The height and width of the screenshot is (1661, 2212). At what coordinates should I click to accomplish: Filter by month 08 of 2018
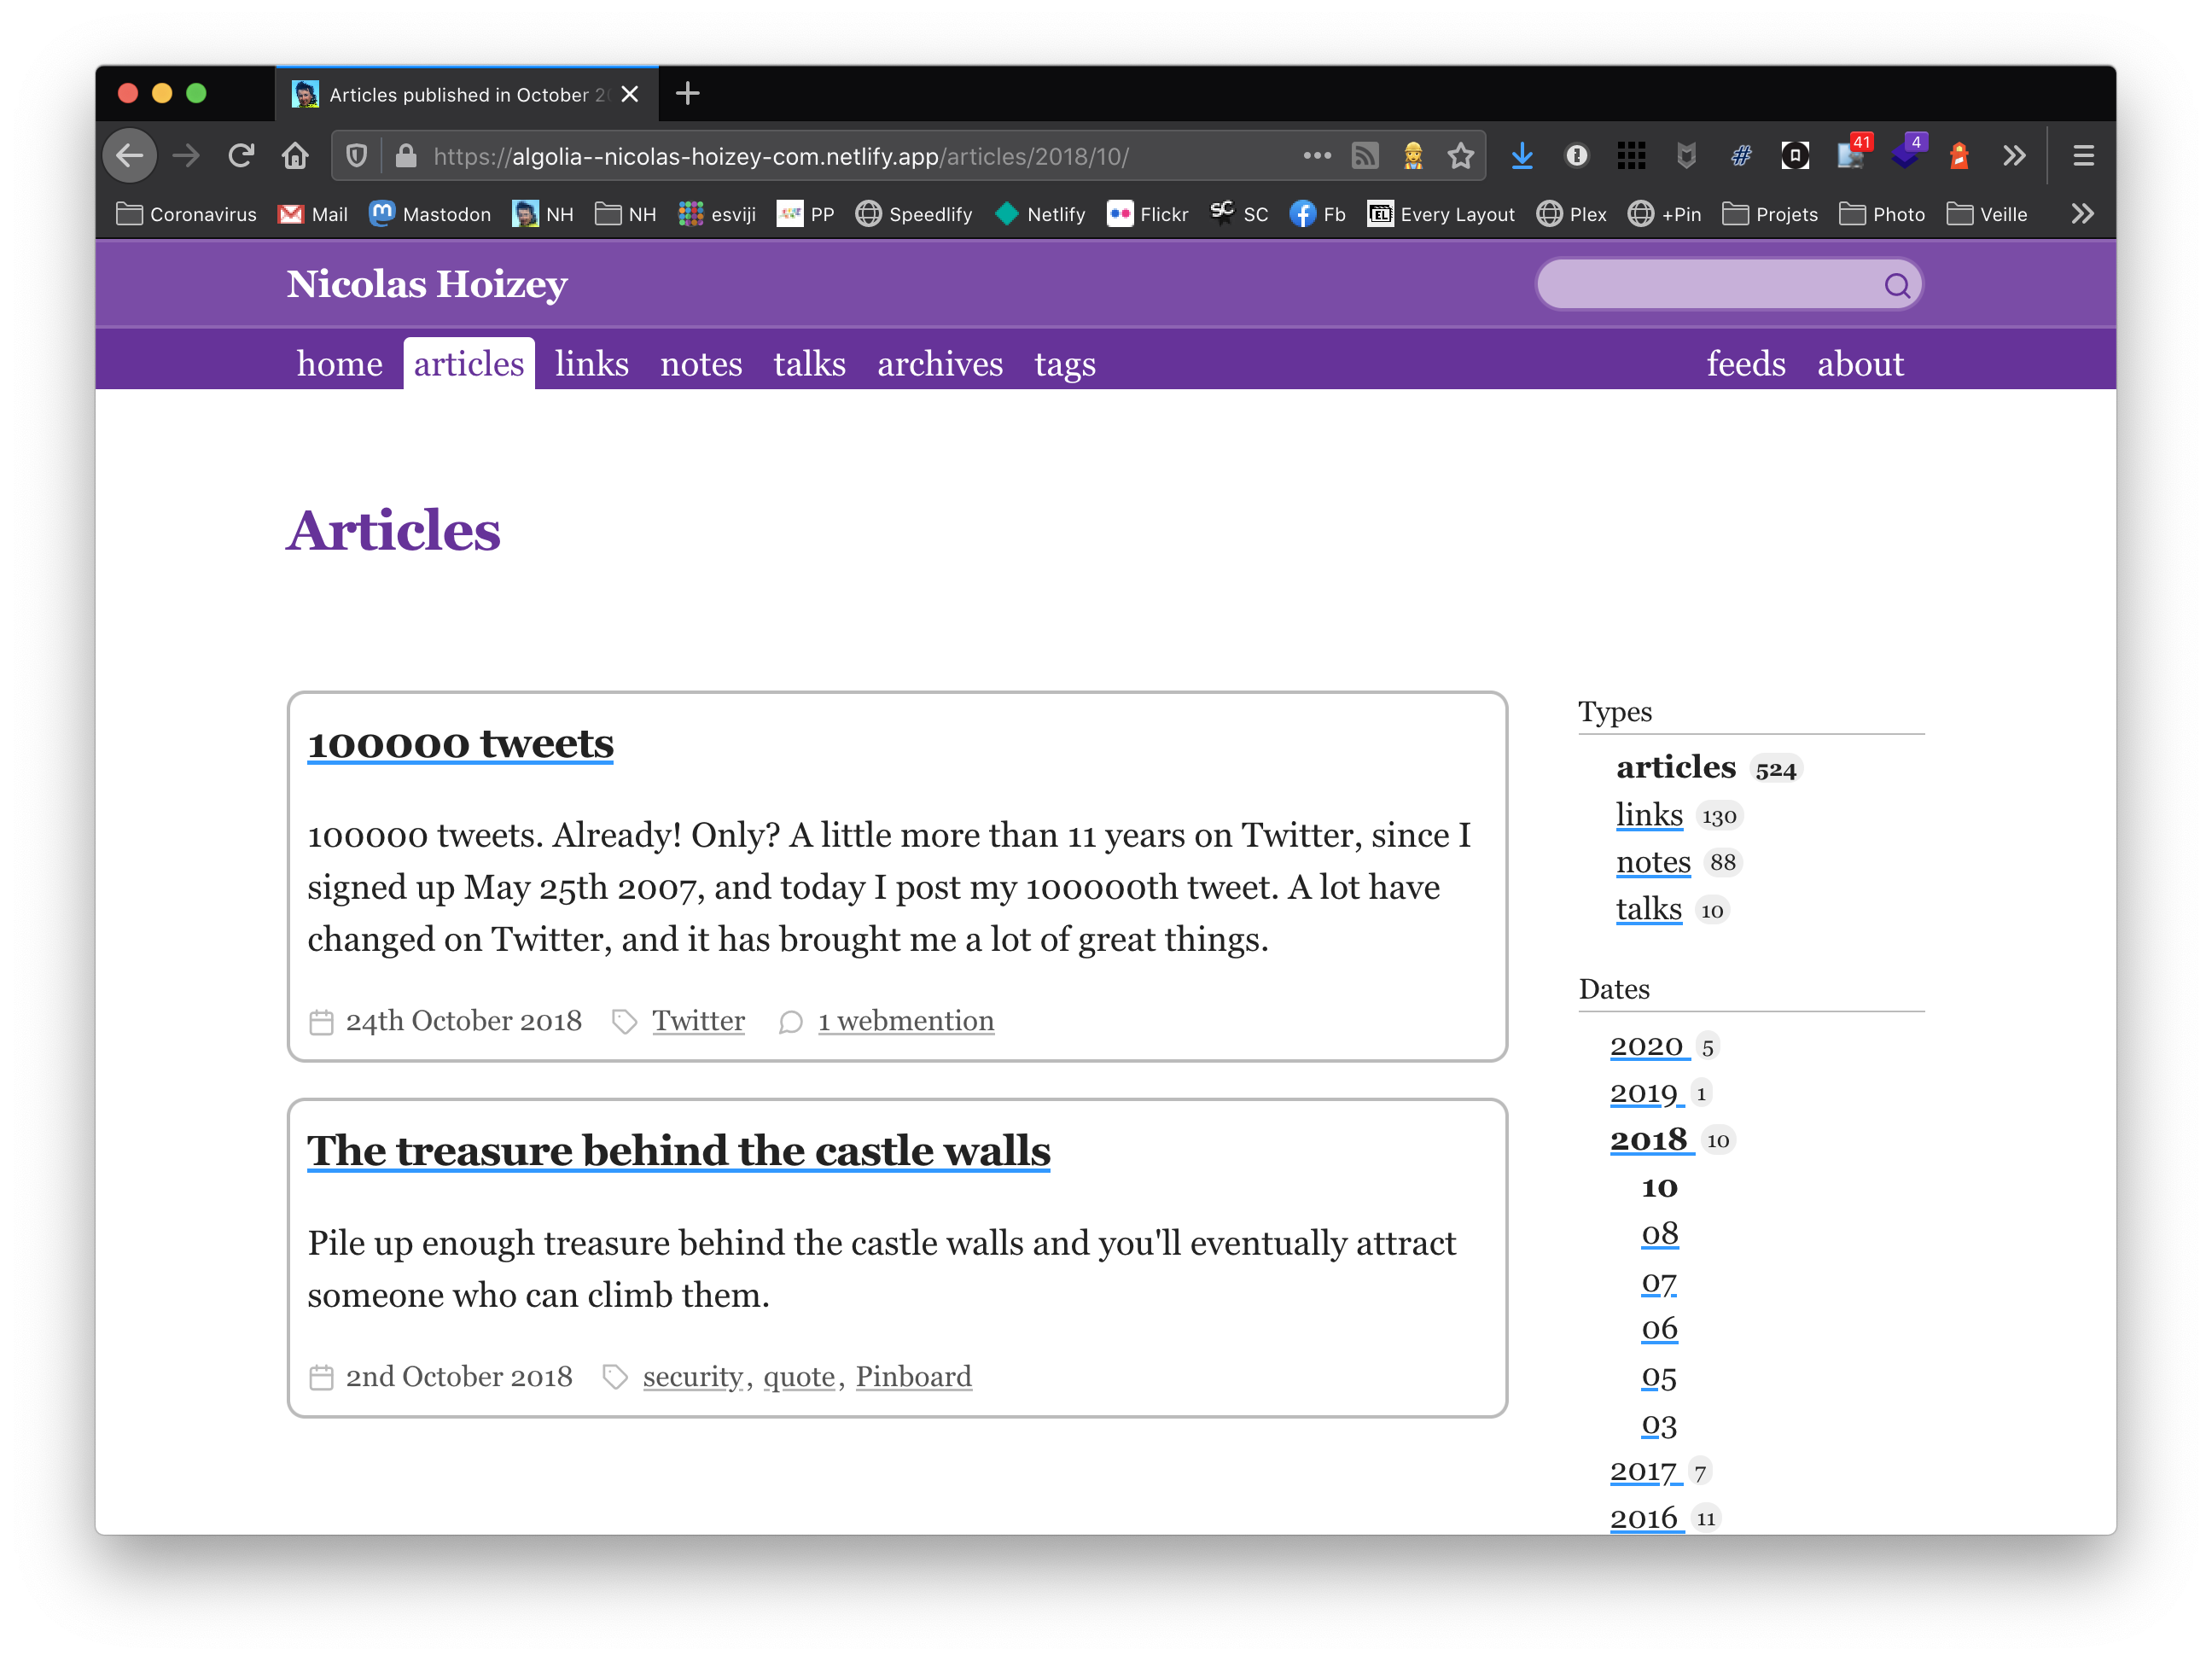(1659, 1234)
